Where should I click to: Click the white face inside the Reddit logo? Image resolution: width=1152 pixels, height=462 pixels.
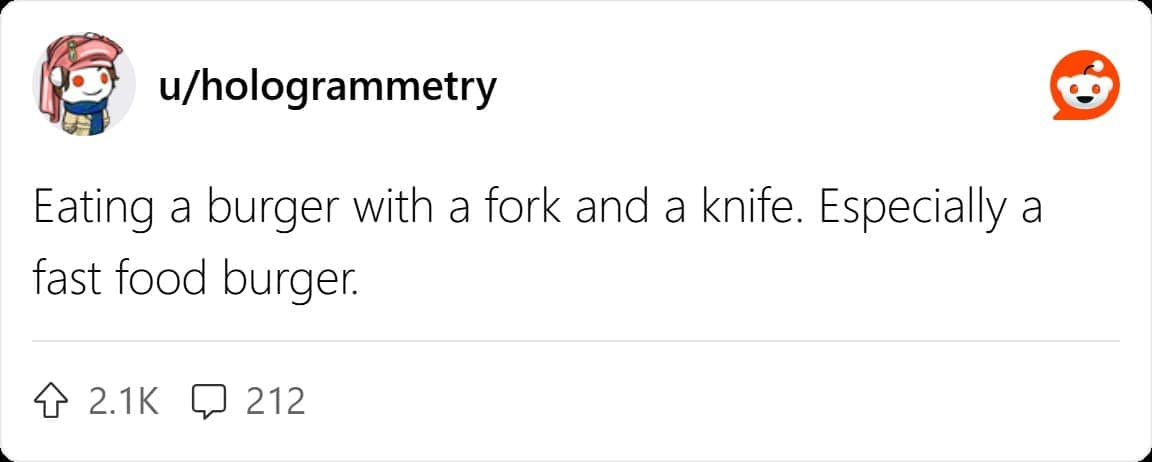coord(1082,97)
